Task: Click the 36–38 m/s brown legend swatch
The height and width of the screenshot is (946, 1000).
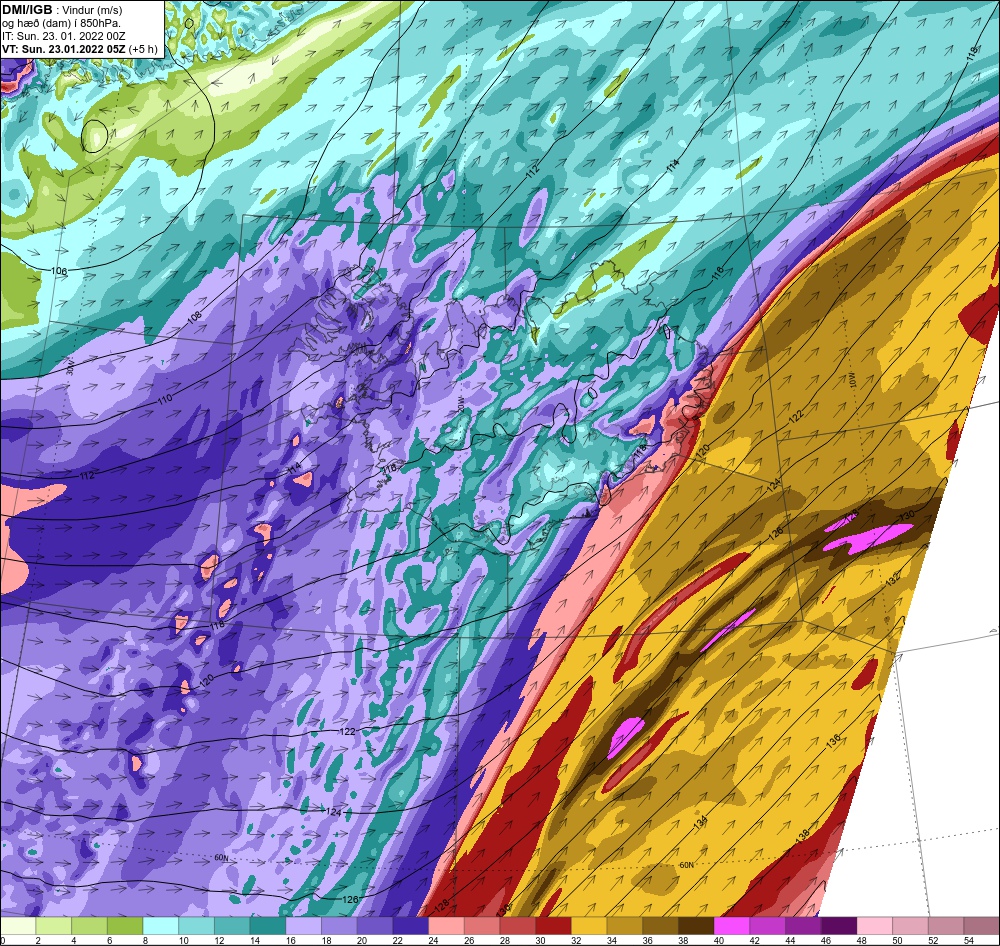Action: pyautogui.click(x=661, y=926)
